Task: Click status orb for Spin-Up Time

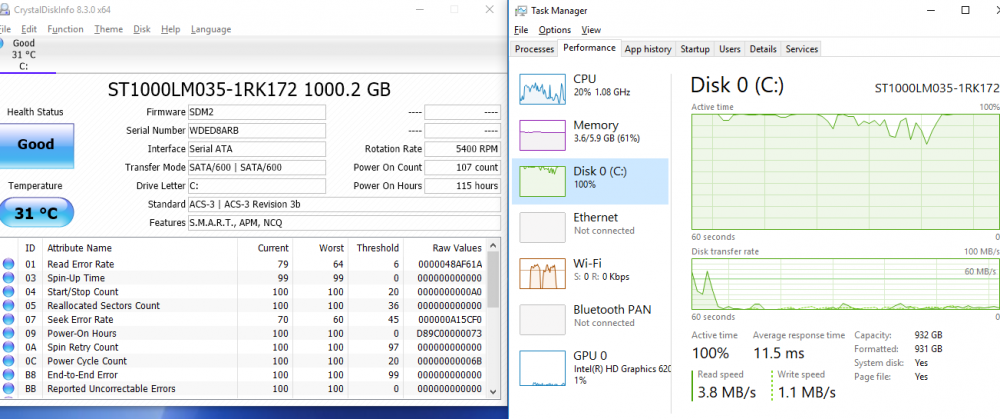Action: (8, 278)
